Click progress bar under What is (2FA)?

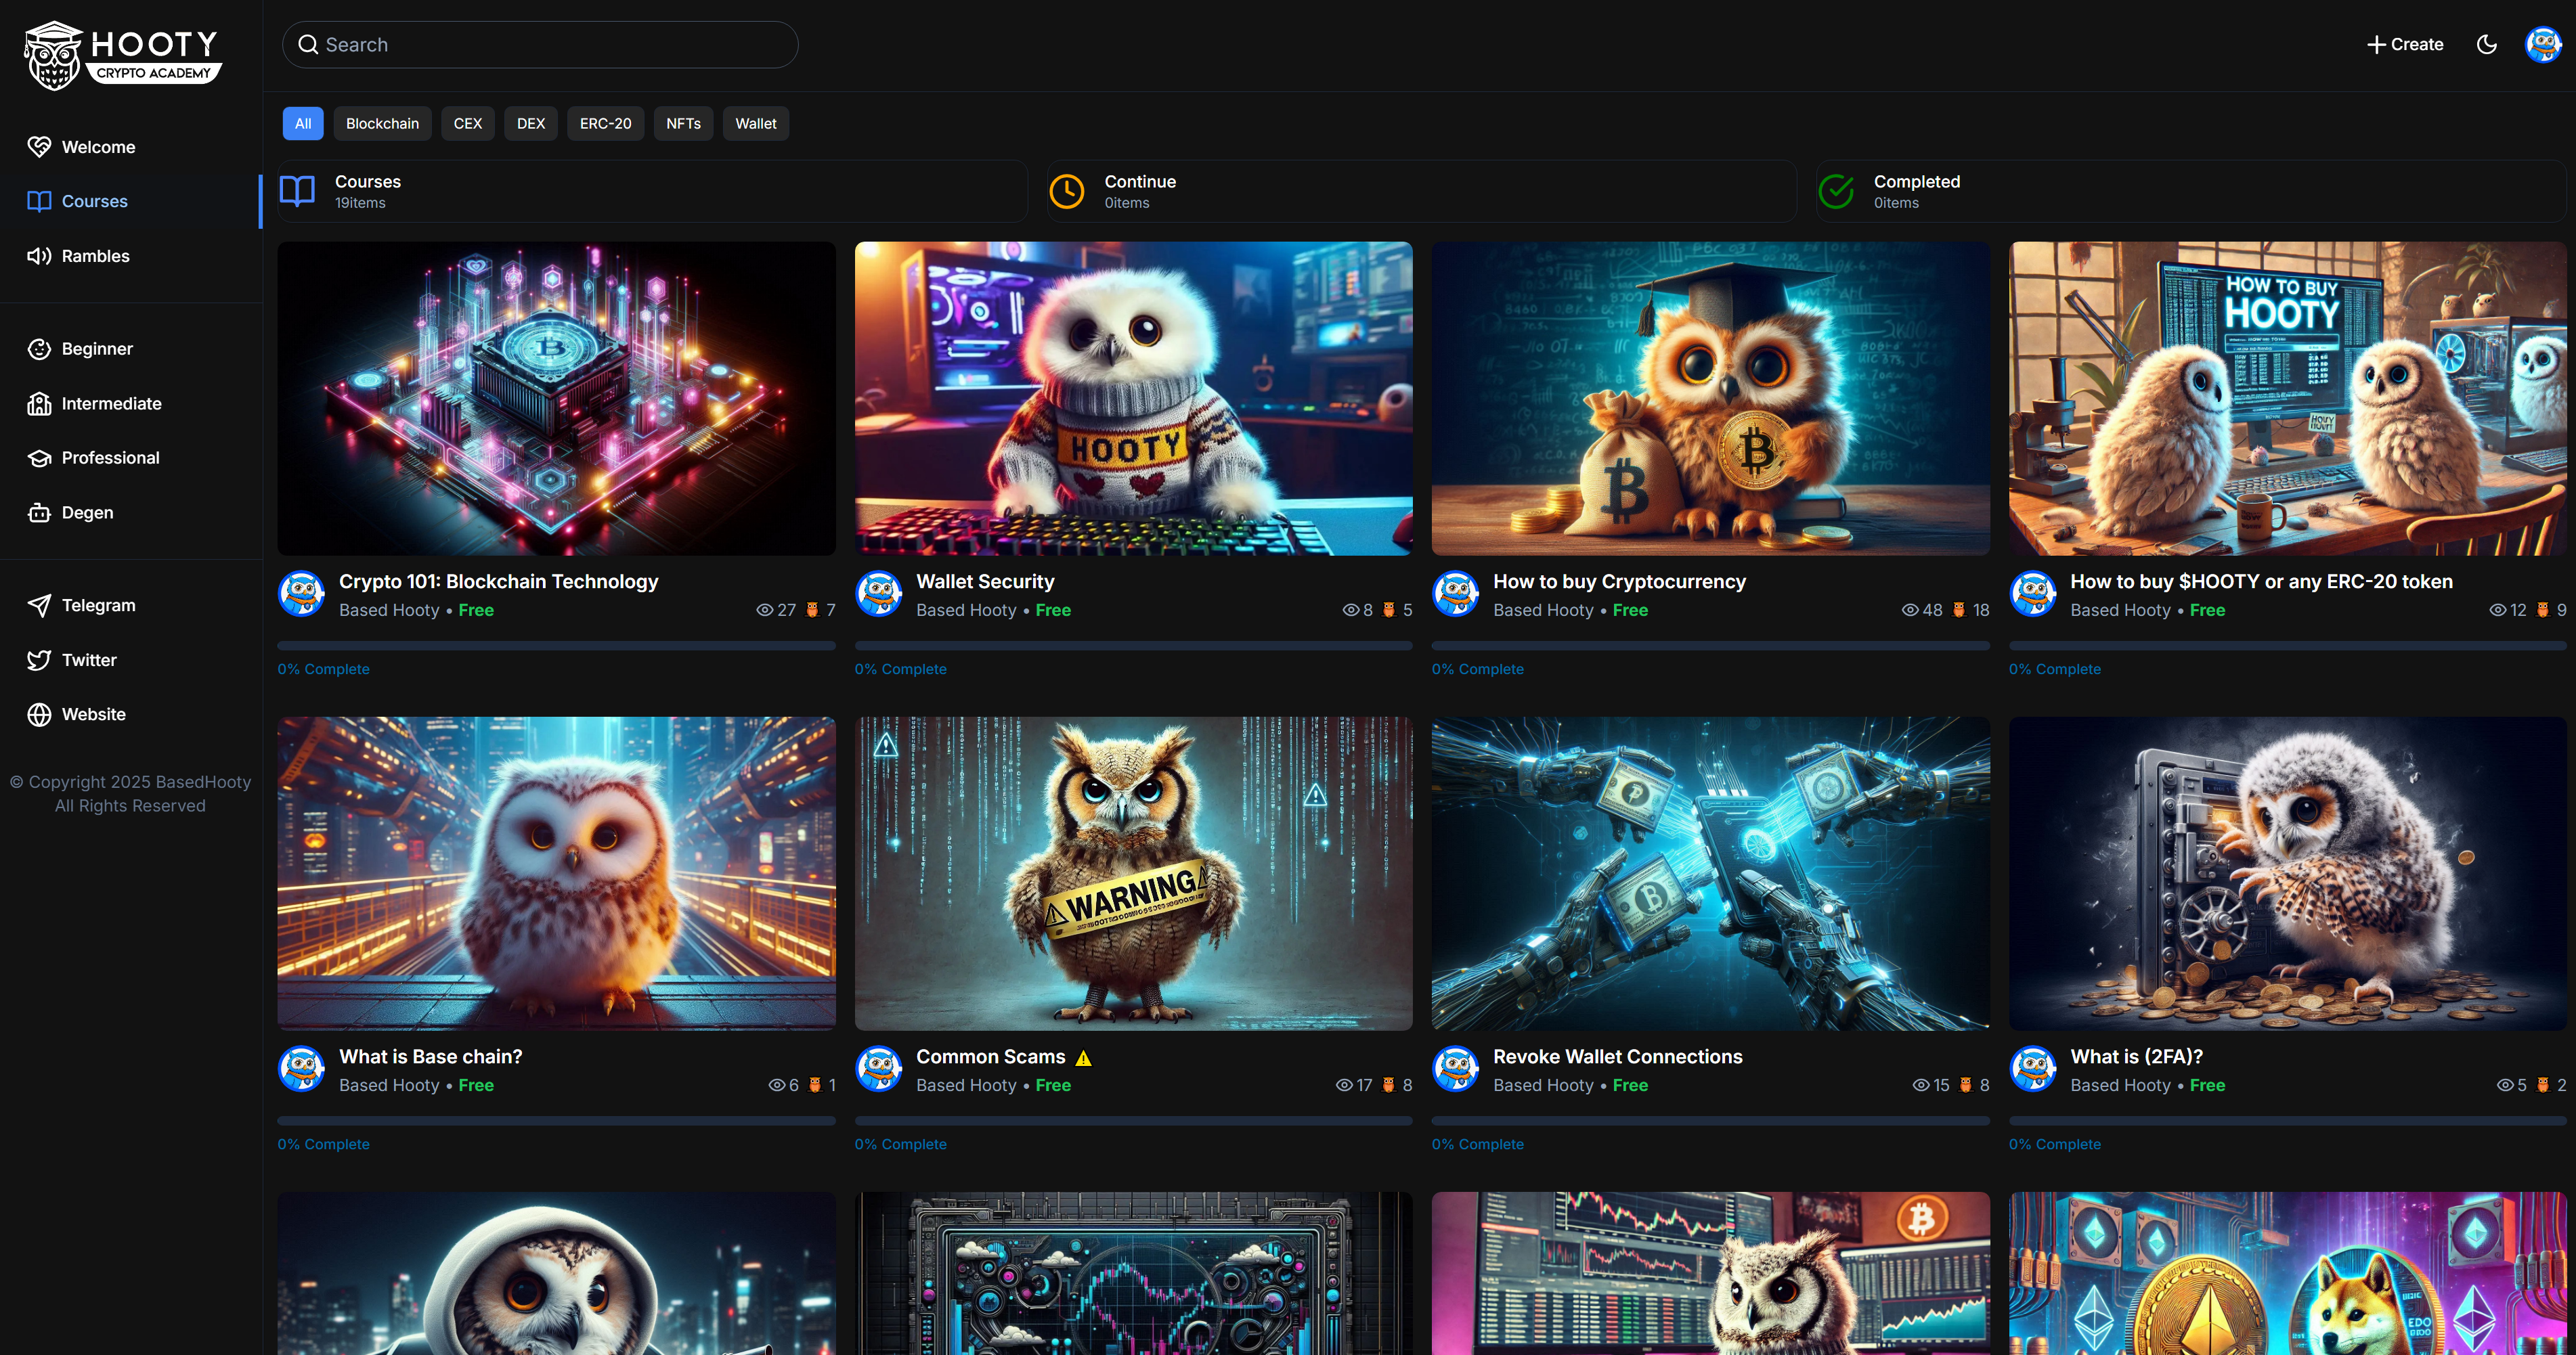pos(2288,1121)
